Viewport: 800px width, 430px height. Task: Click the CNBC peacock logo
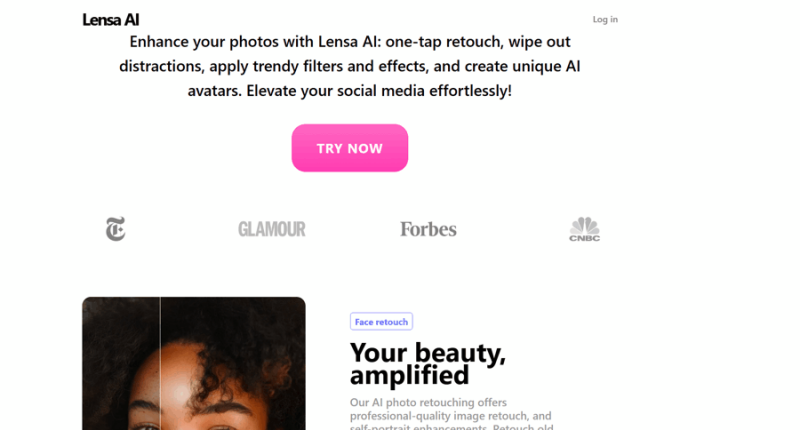pos(584,230)
